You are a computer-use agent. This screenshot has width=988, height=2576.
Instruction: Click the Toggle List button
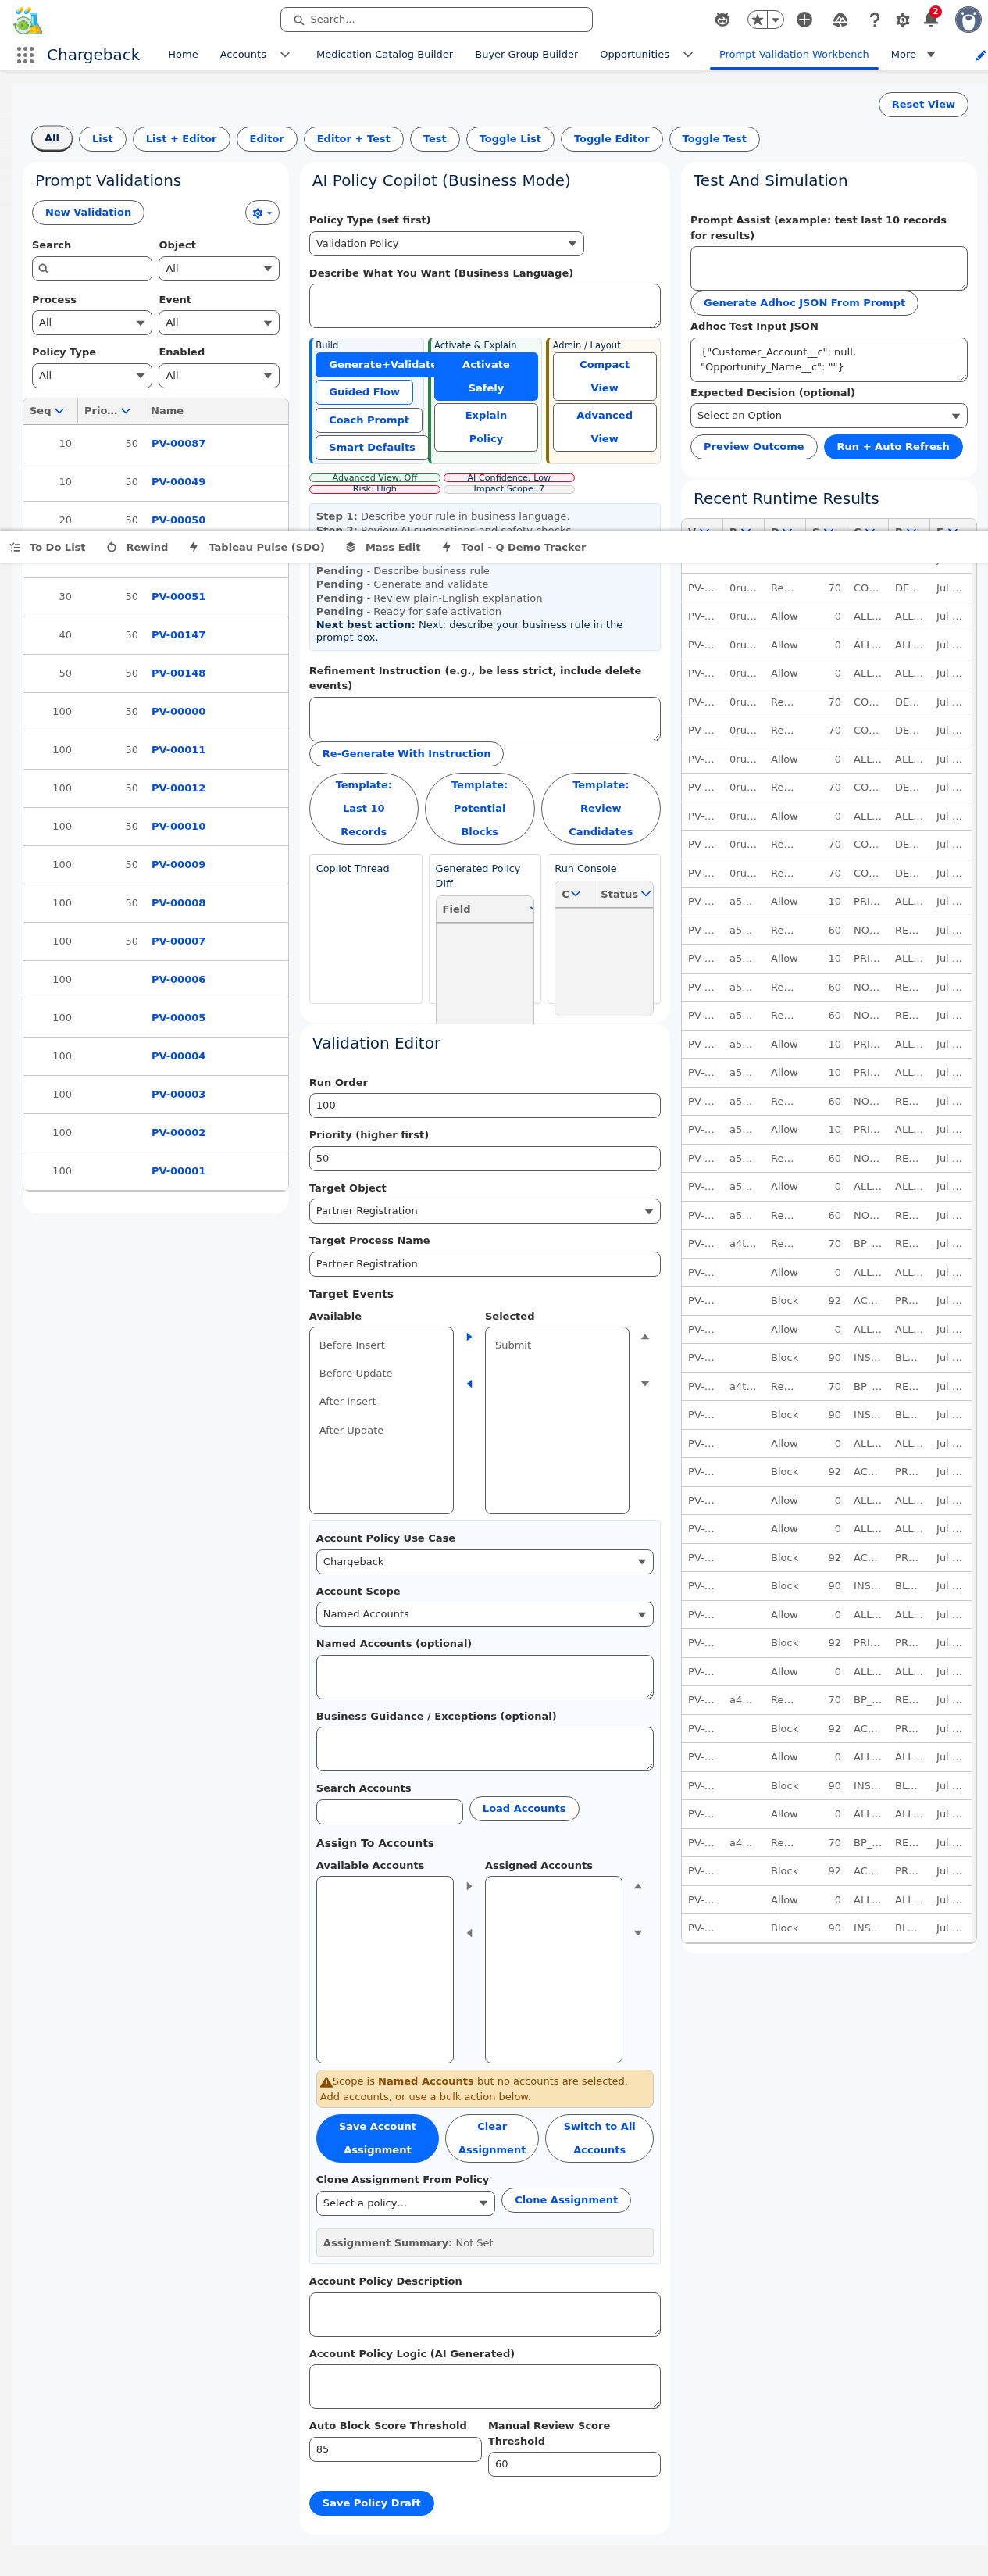click(x=510, y=139)
